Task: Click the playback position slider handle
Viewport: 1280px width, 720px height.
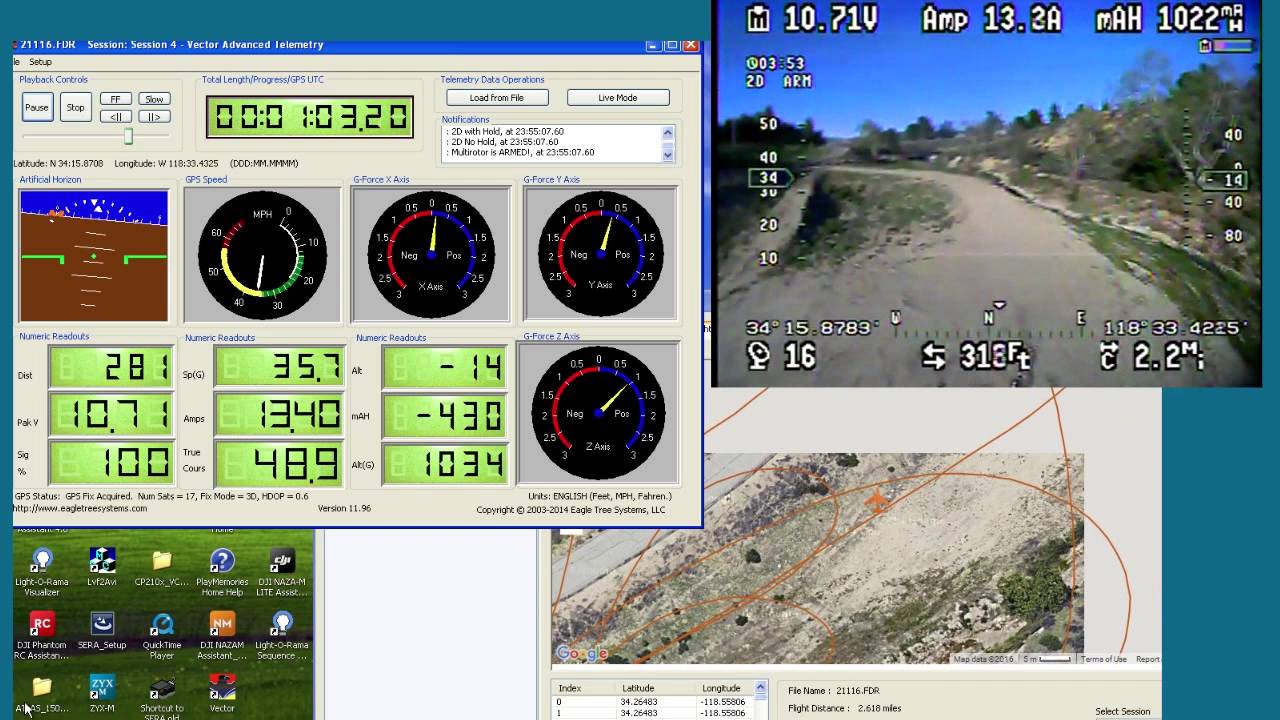Action: 128,136
